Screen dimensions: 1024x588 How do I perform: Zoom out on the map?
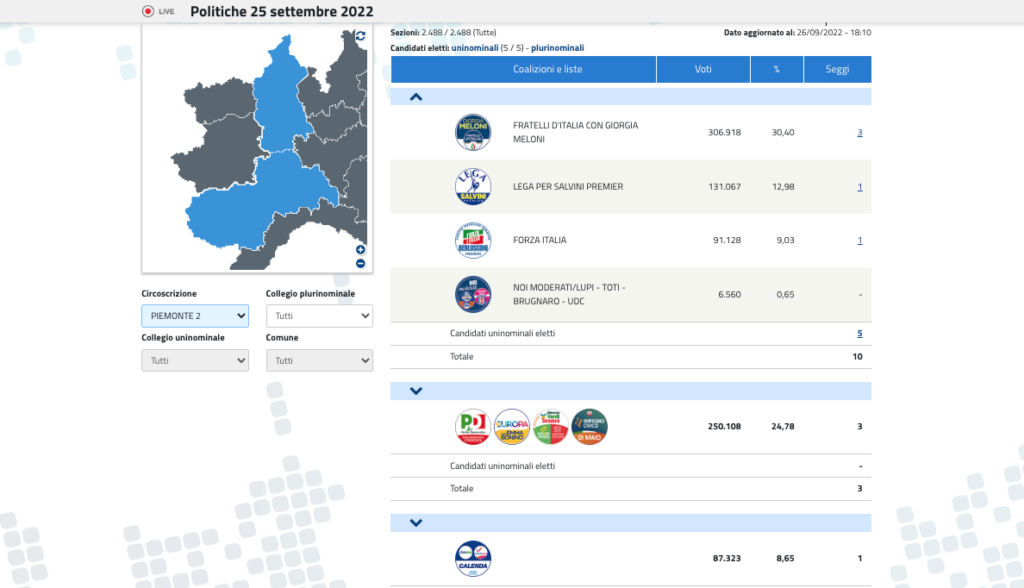click(360, 263)
